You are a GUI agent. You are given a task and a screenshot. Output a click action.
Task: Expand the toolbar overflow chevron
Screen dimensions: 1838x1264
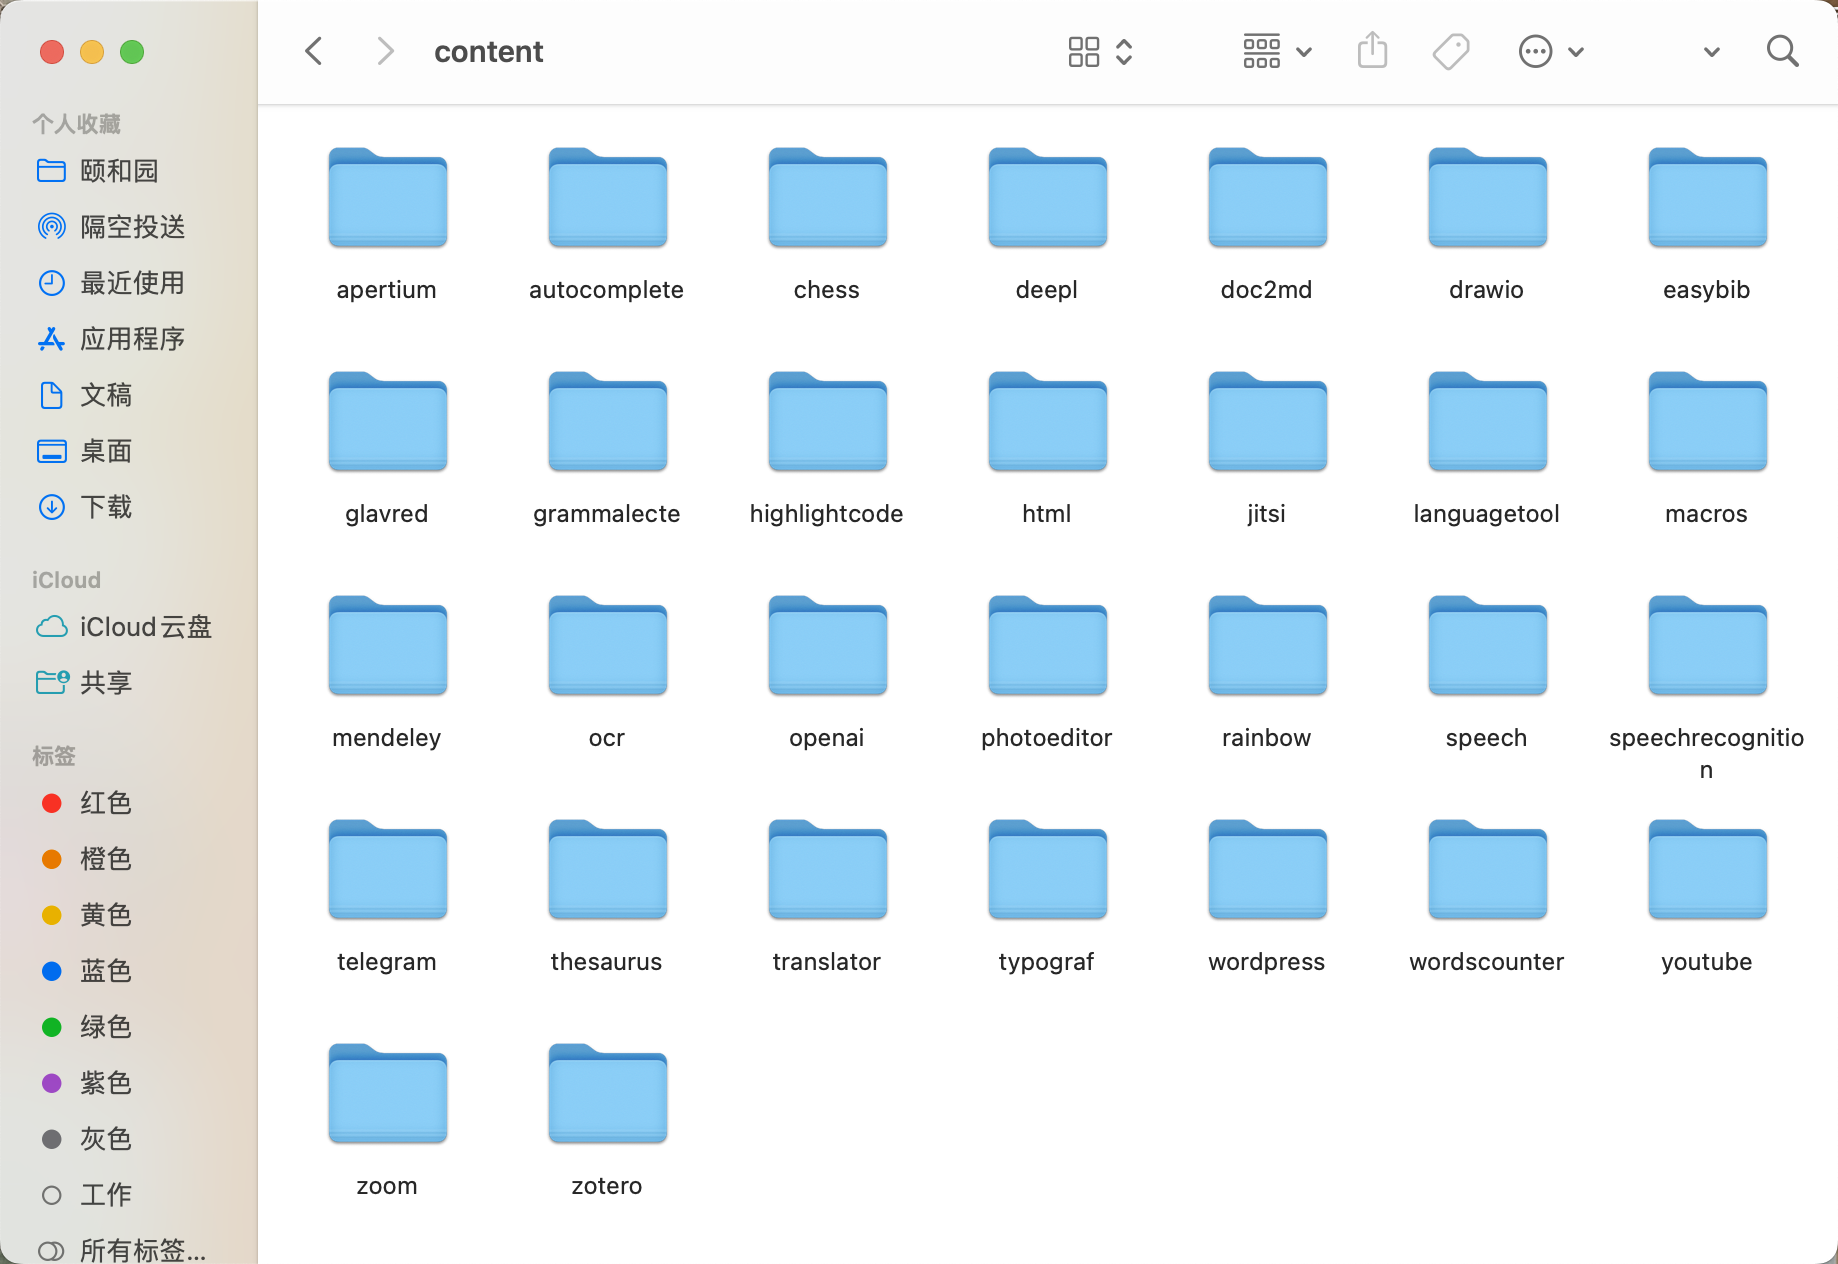click(1711, 52)
